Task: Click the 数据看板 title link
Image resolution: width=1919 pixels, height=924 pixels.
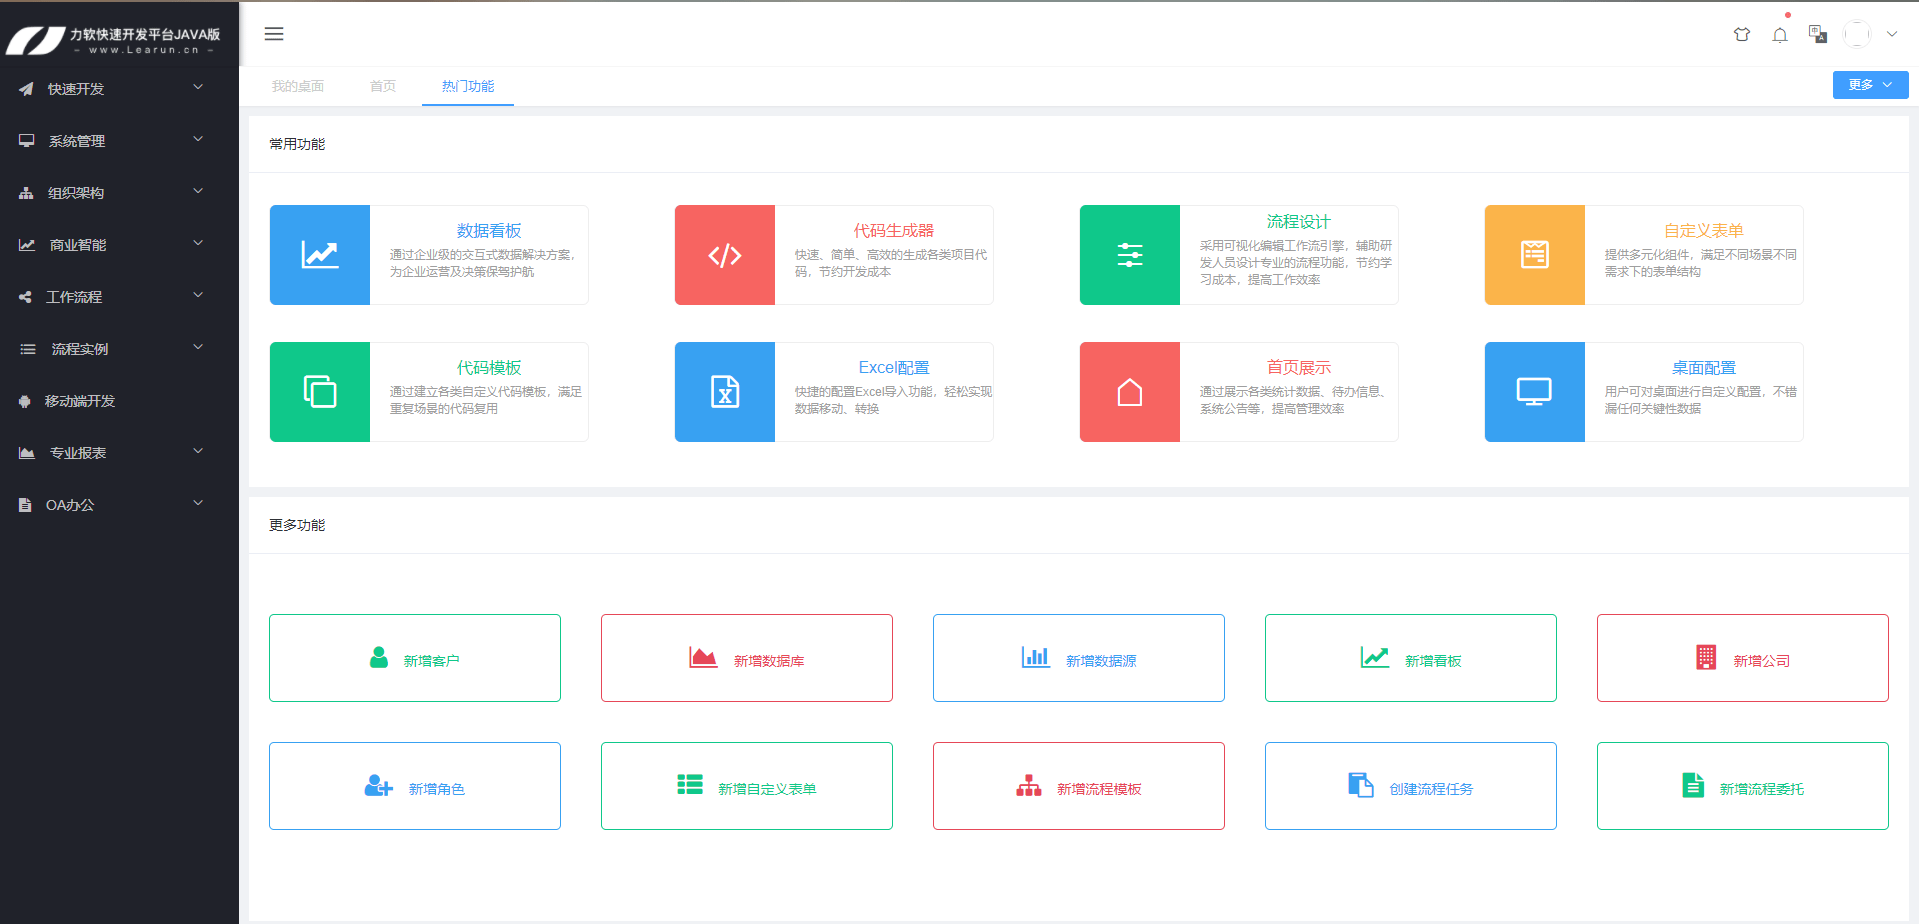Action: pos(489,231)
